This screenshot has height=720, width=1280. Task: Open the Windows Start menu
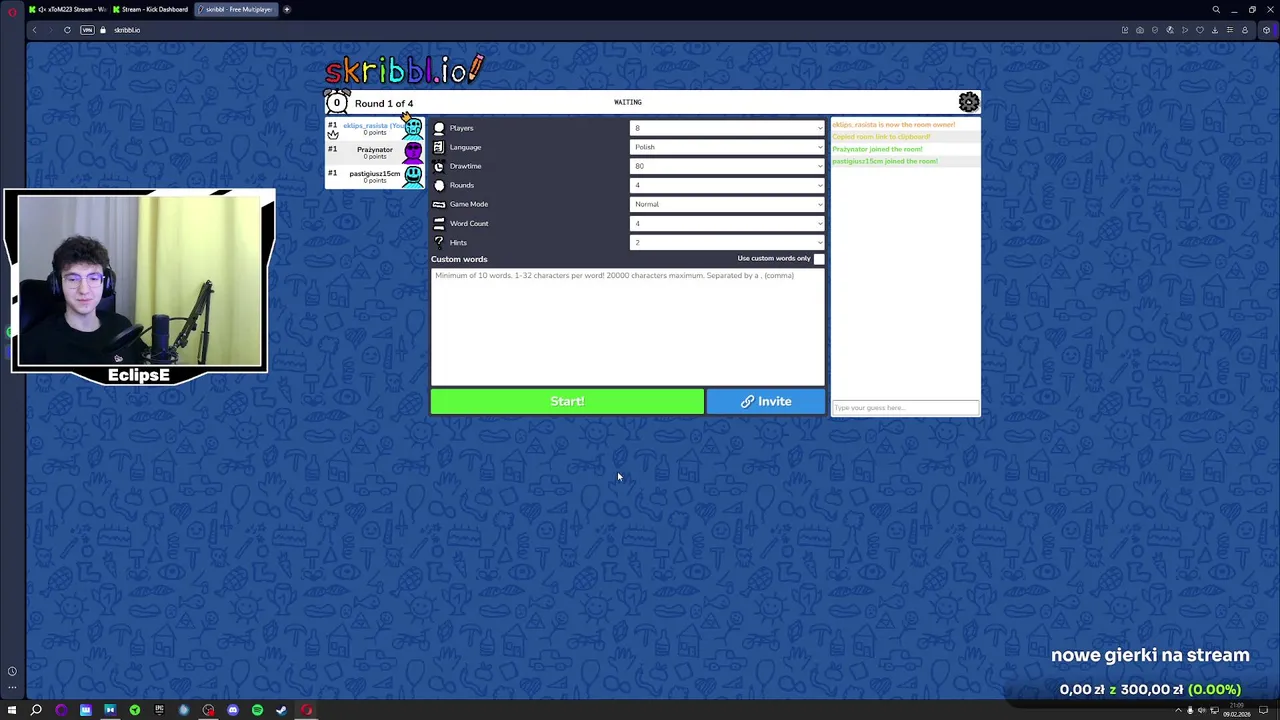point(12,710)
